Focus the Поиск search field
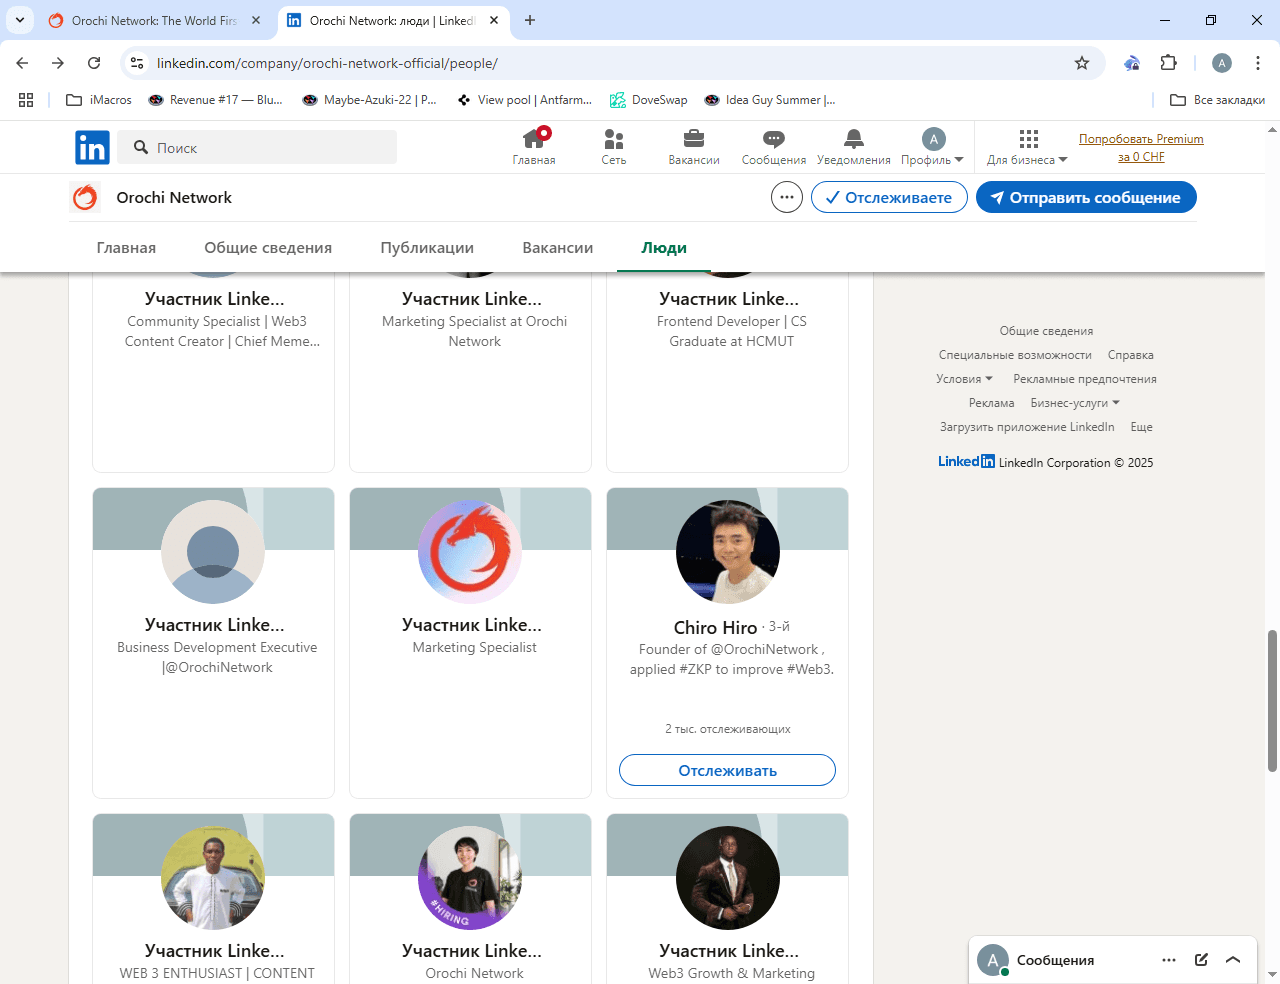The image size is (1280, 984). (x=257, y=148)
